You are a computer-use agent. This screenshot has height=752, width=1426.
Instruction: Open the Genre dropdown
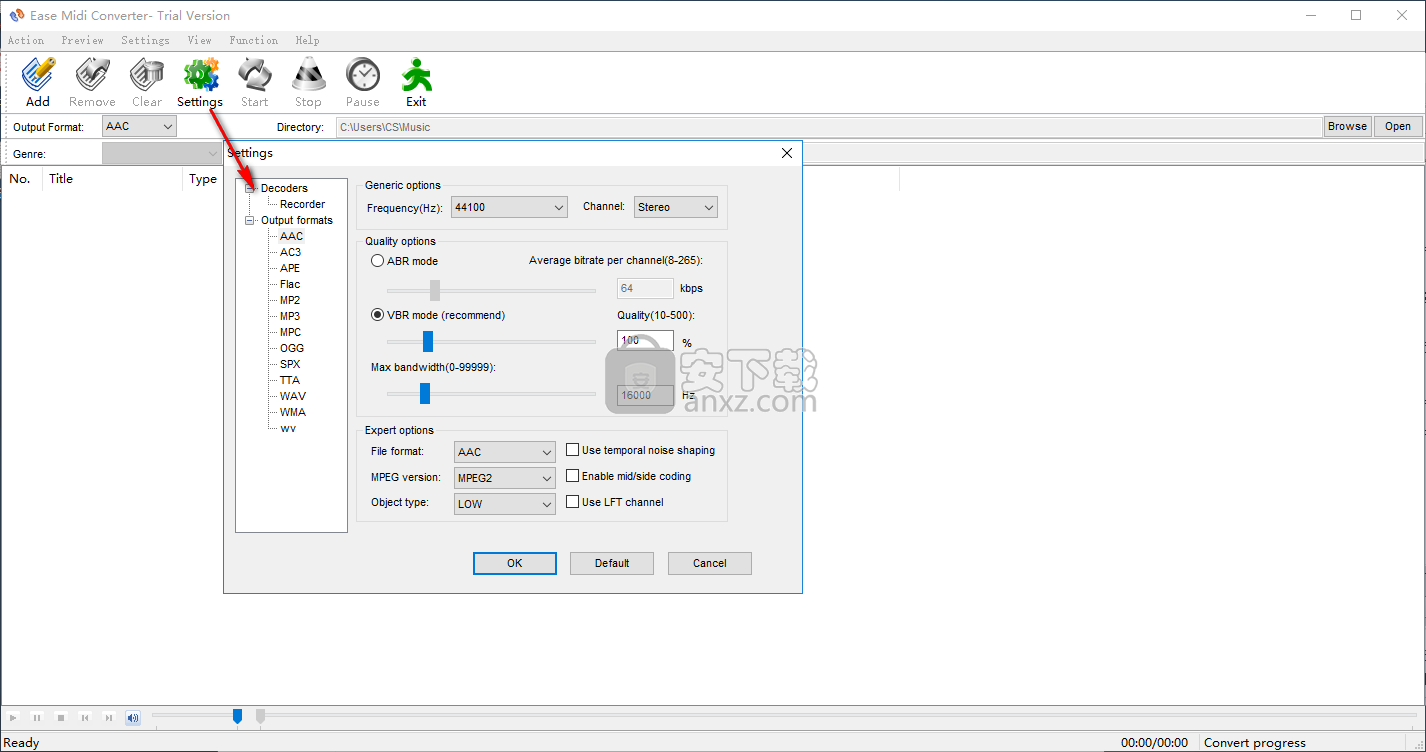coord(162,154)
